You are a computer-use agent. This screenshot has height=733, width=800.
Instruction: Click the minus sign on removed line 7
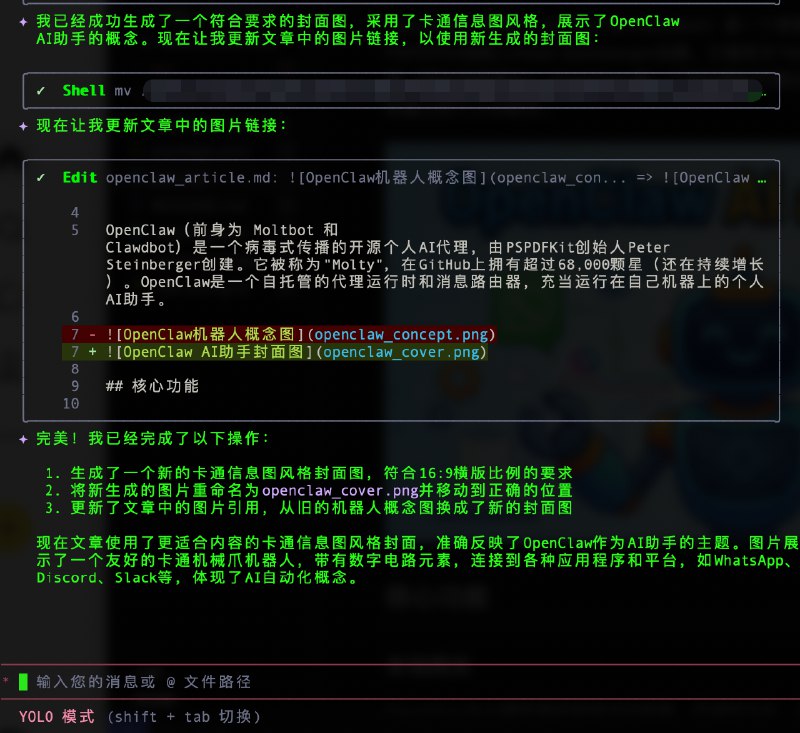(x=92, y=334)
